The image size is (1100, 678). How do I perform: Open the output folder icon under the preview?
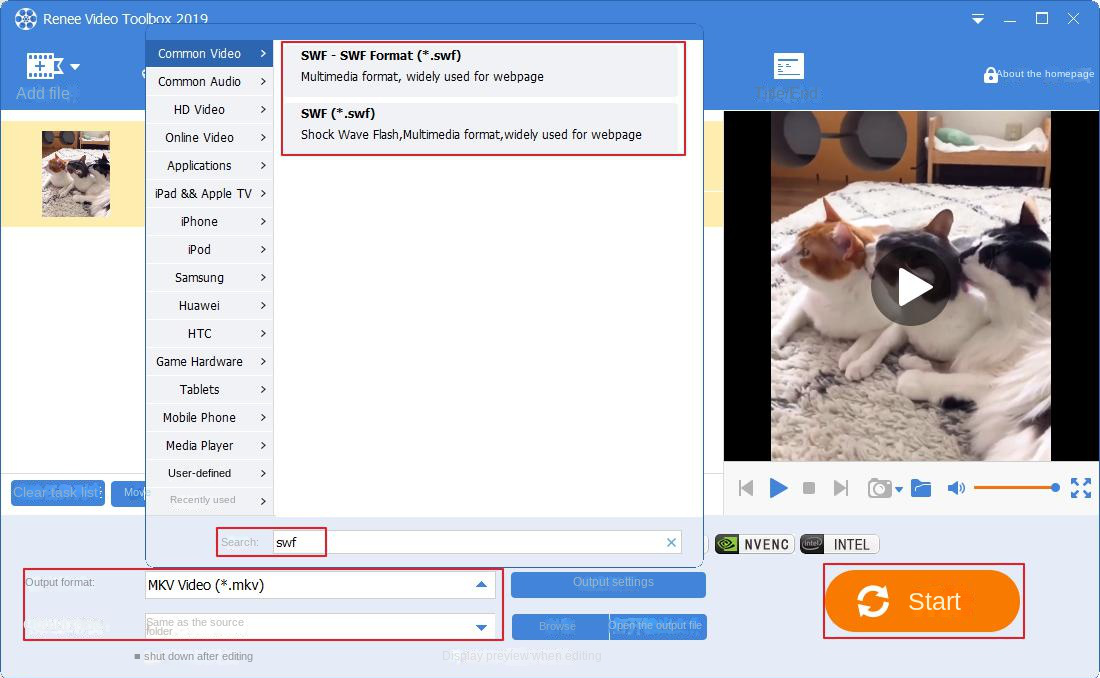pyautogui.click(x=921, y=488)
